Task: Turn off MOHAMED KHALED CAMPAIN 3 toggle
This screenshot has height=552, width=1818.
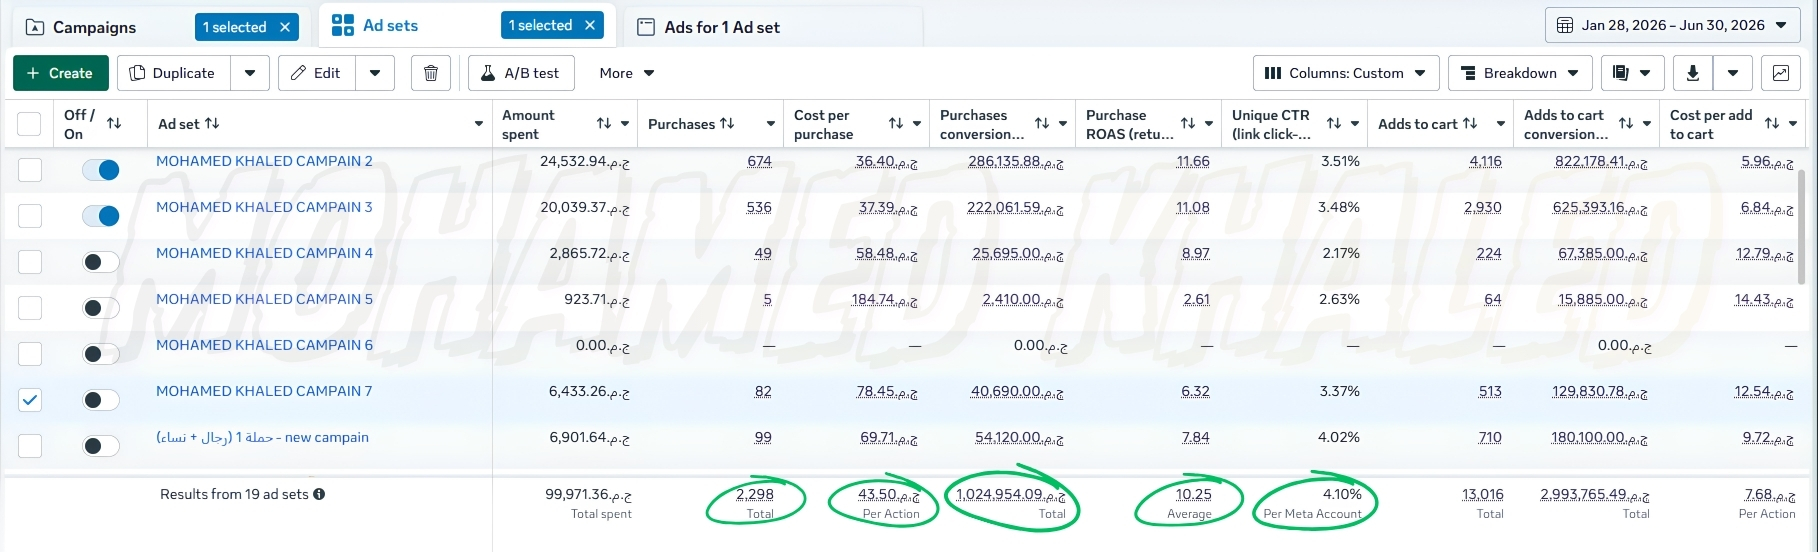Action: point(101,216)
